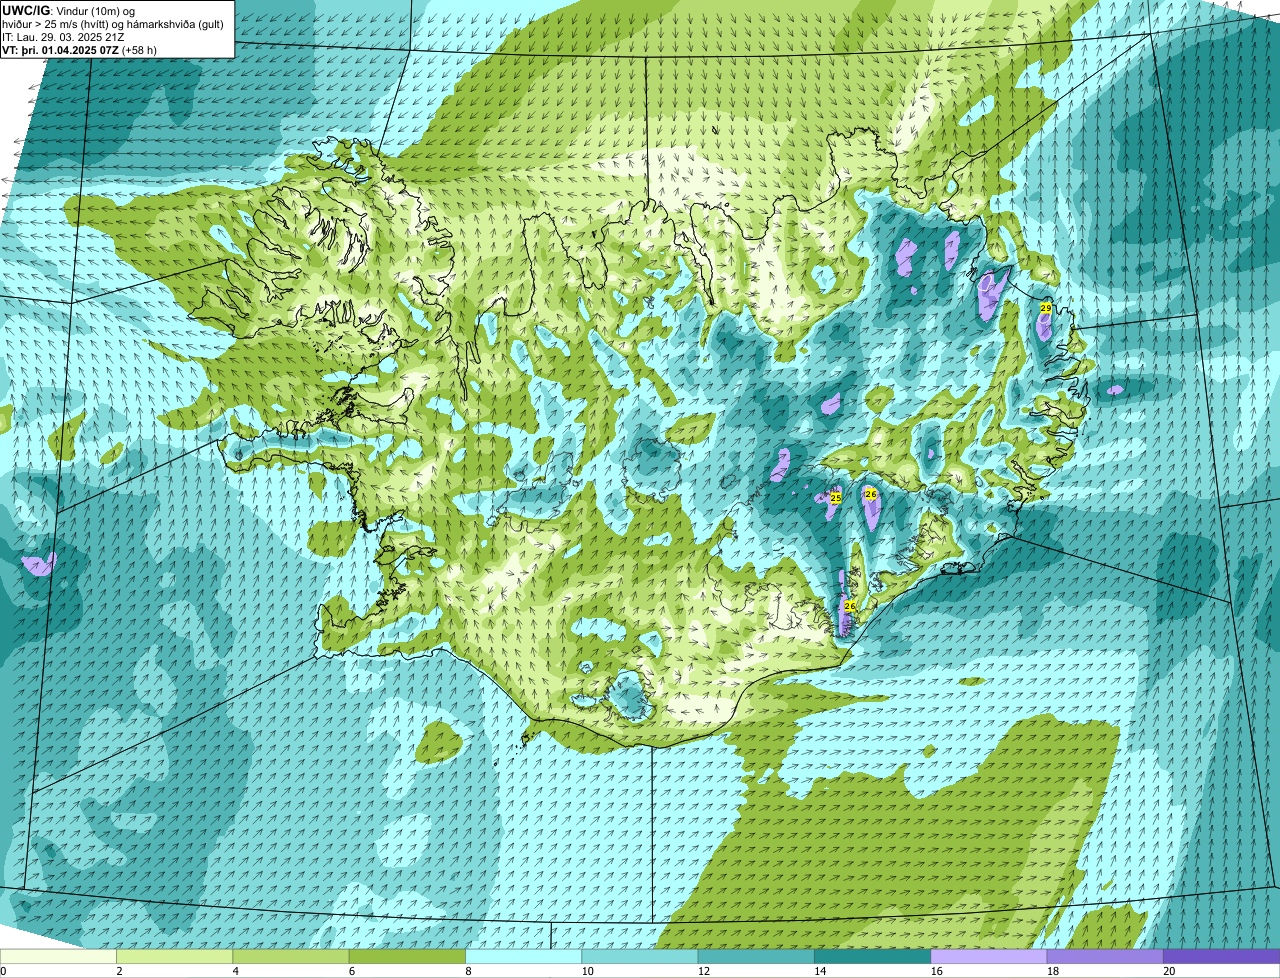Viewport: 1280px width, 978px height.
Task: Select the legend scale value 14
Action: [x=819, y=971]
